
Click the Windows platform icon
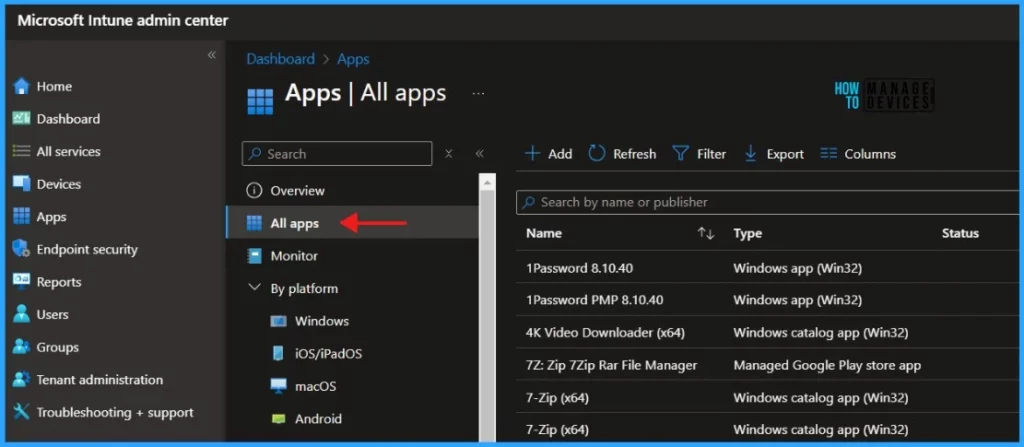tap(278, 322)
